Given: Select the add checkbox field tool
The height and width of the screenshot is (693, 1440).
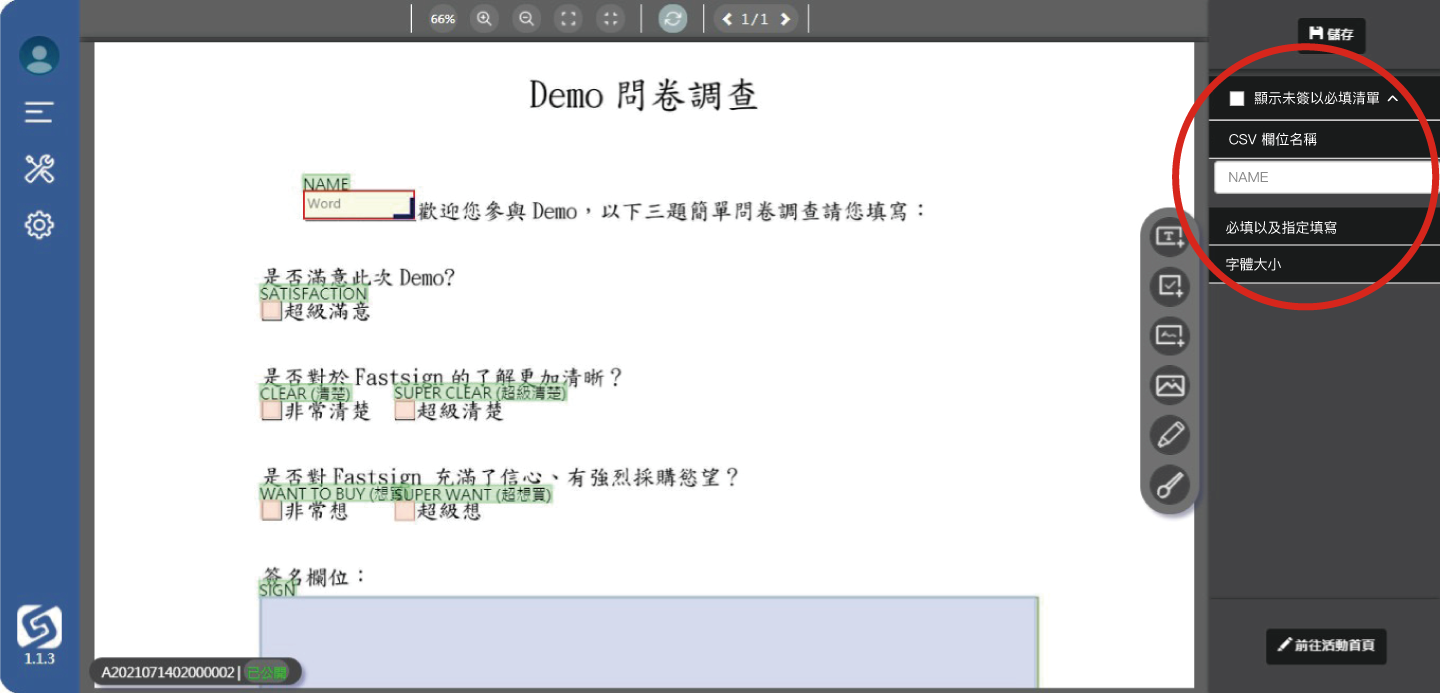Looking at the screenshot, I should click(x=1169, y=286).
